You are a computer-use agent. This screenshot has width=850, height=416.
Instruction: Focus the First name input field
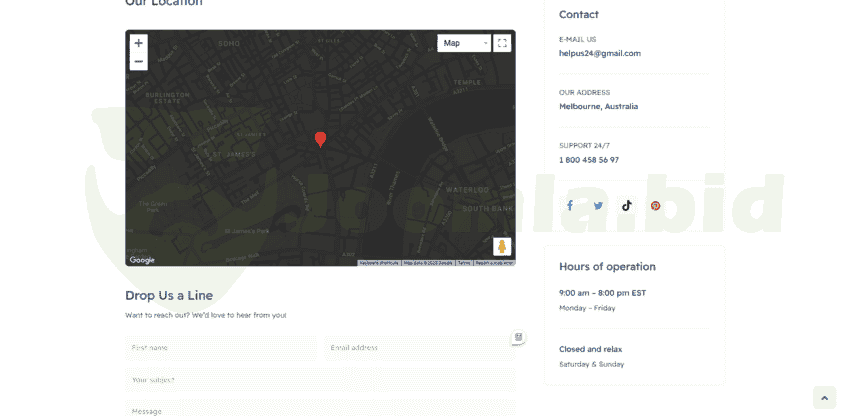pos(220,348)
